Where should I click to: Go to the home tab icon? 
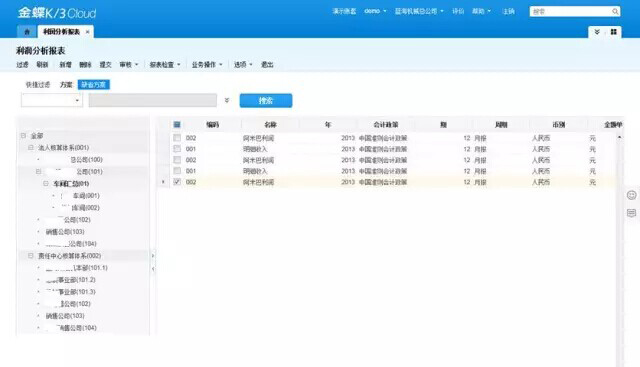coord(27,32)
